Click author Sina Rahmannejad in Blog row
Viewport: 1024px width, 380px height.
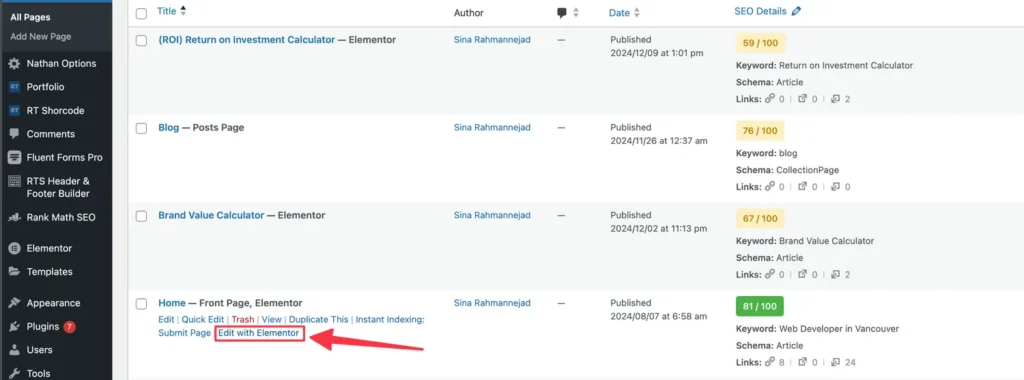pos(492,127)
